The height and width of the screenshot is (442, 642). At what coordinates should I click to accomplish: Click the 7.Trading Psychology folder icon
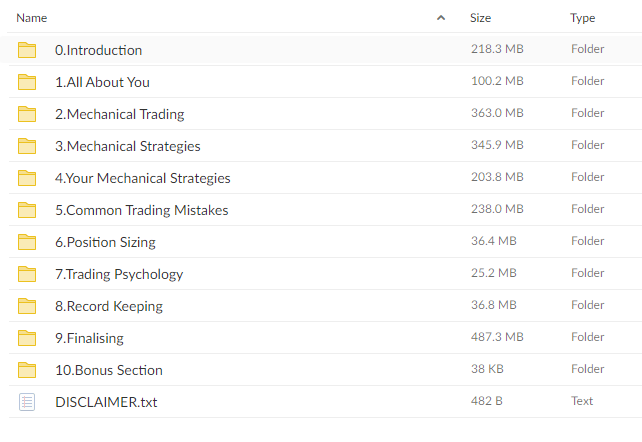coord(27,274)
